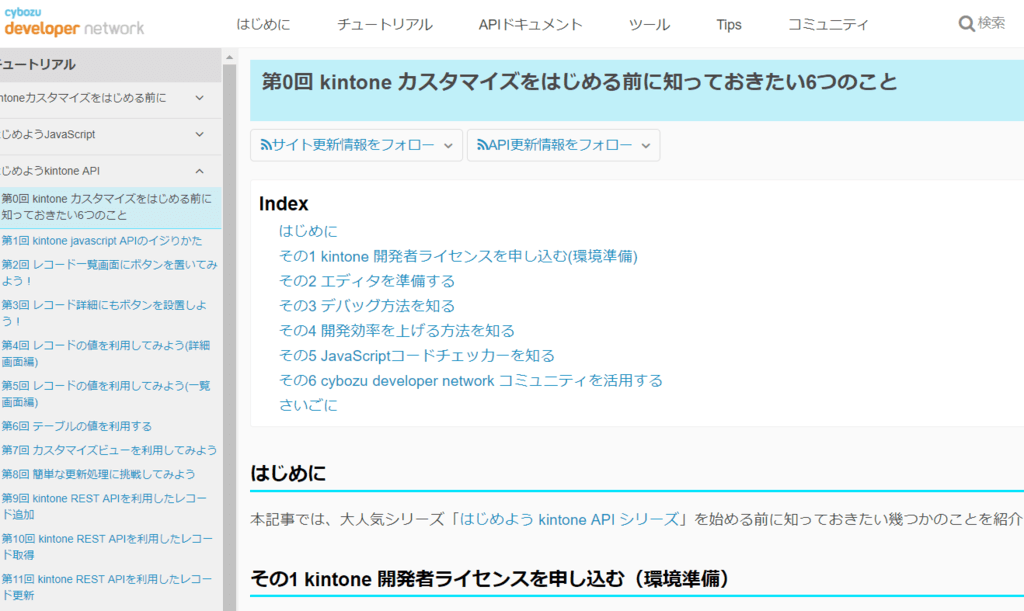Viewport: 1024px width, 611px height.
Task: Open はじめよう kintone API シリーズ link
Action: (x=569, y=520)
